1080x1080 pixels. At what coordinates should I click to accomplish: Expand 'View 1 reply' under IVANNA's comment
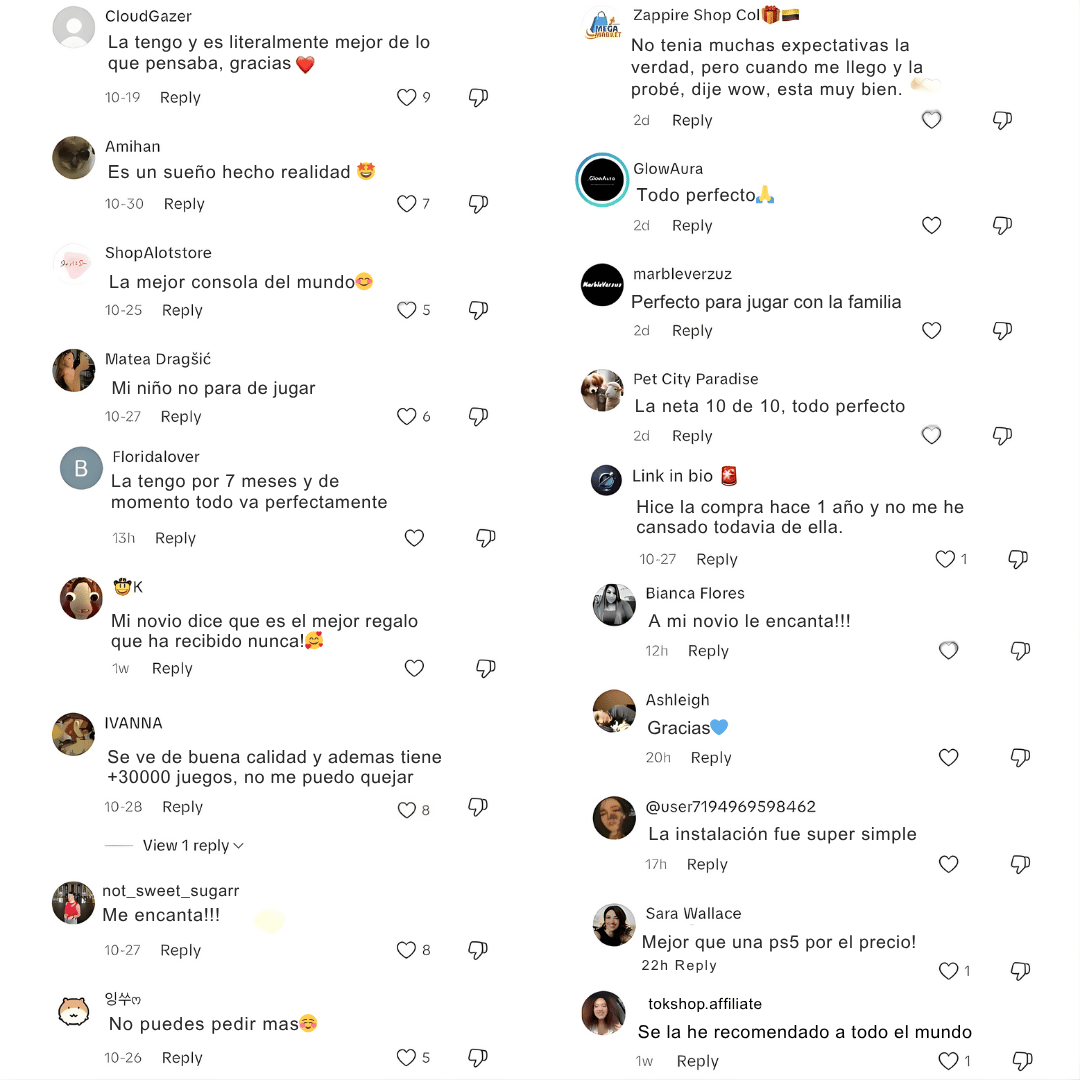pyautogui.click(x=193, y=846)
